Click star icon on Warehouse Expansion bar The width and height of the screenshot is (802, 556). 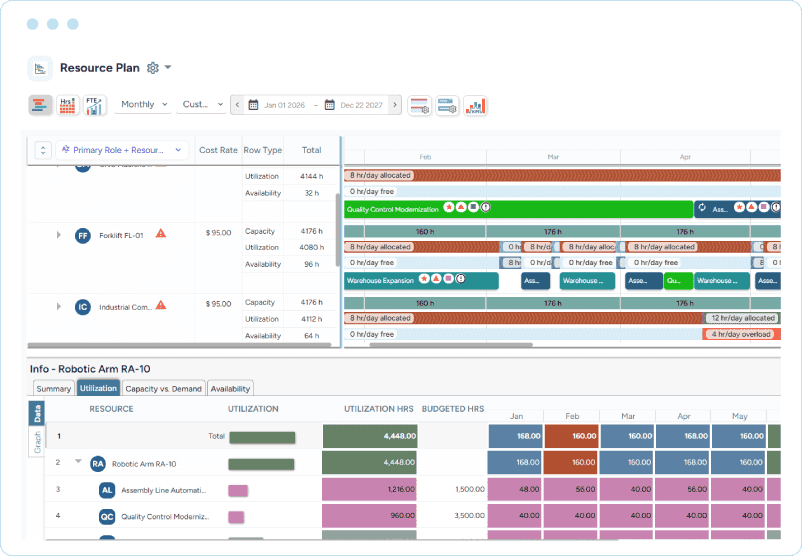424,279
